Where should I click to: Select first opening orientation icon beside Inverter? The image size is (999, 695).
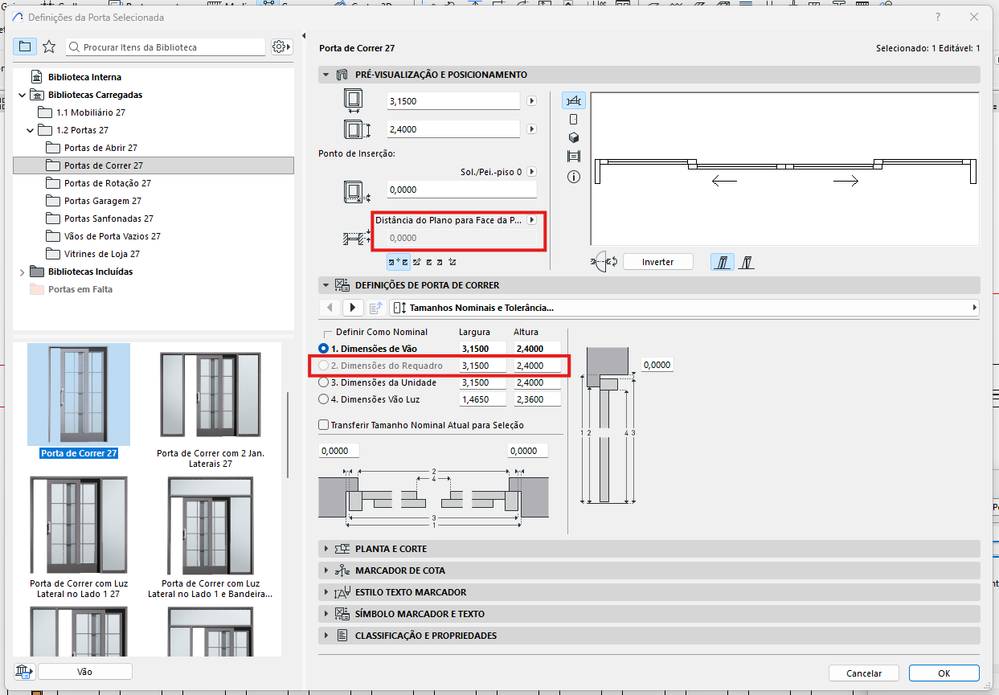722,262
